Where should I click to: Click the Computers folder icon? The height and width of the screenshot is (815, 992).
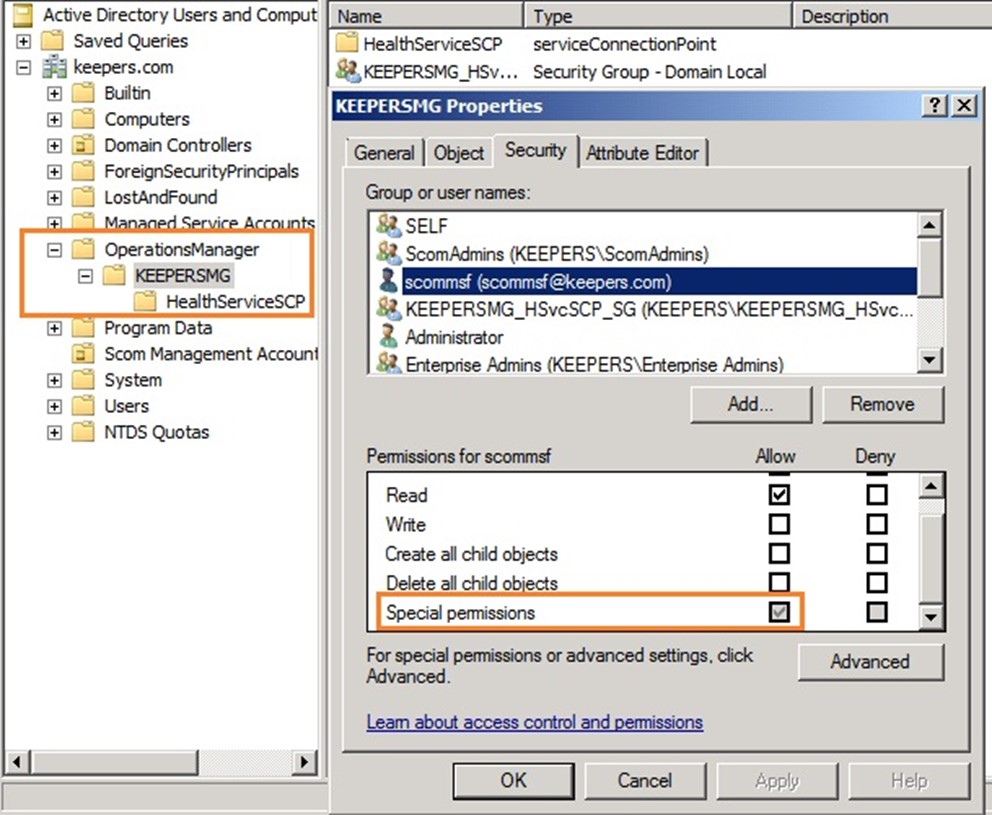coord(84,119)
